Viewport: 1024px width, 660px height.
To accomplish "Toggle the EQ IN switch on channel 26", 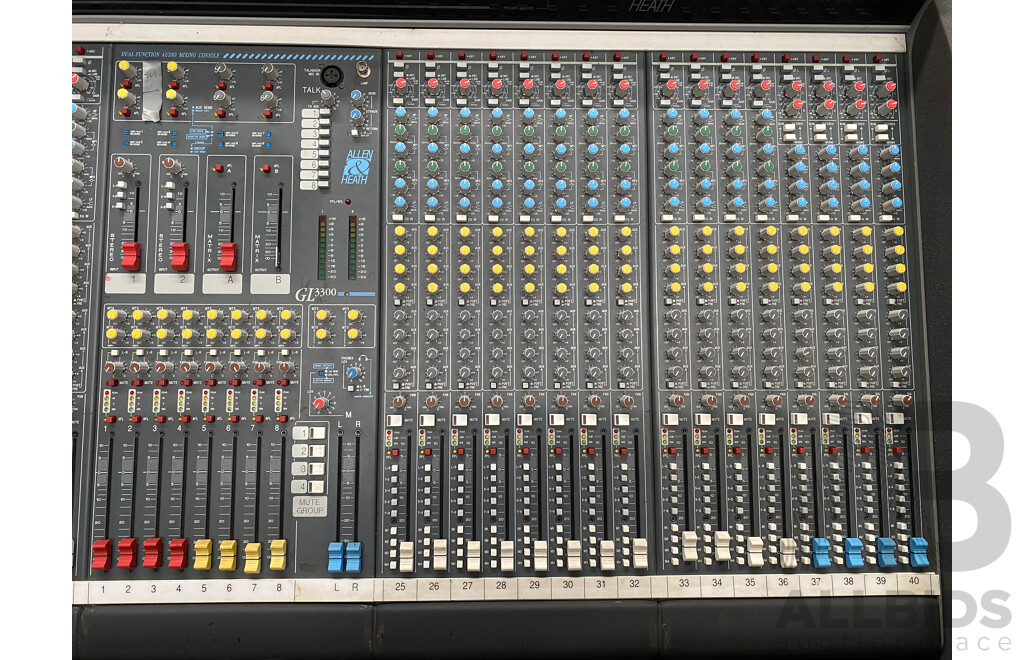I will click(x=428, y=216).
